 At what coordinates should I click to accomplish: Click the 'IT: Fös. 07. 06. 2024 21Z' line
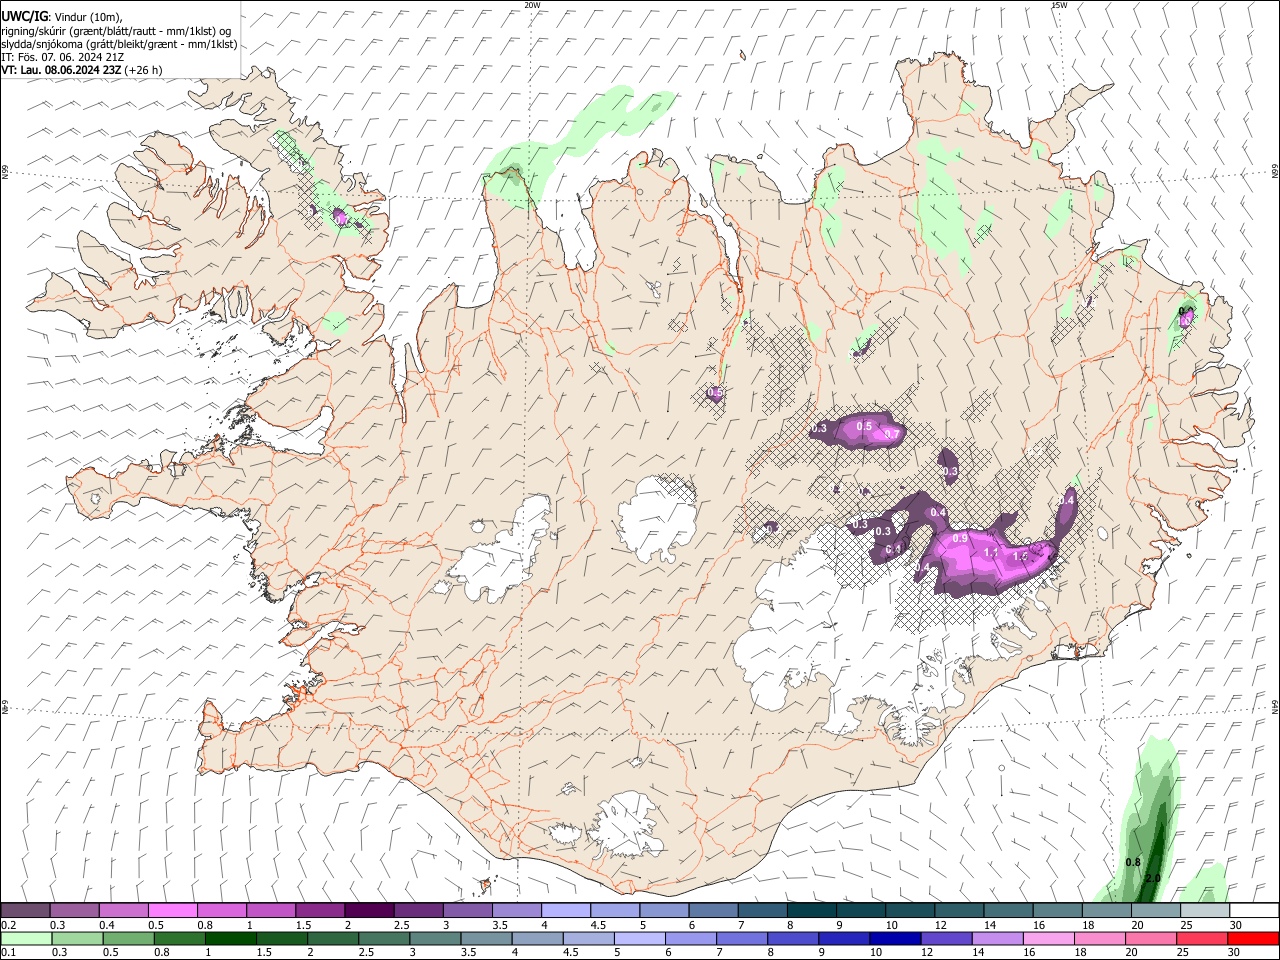point(62,57)
